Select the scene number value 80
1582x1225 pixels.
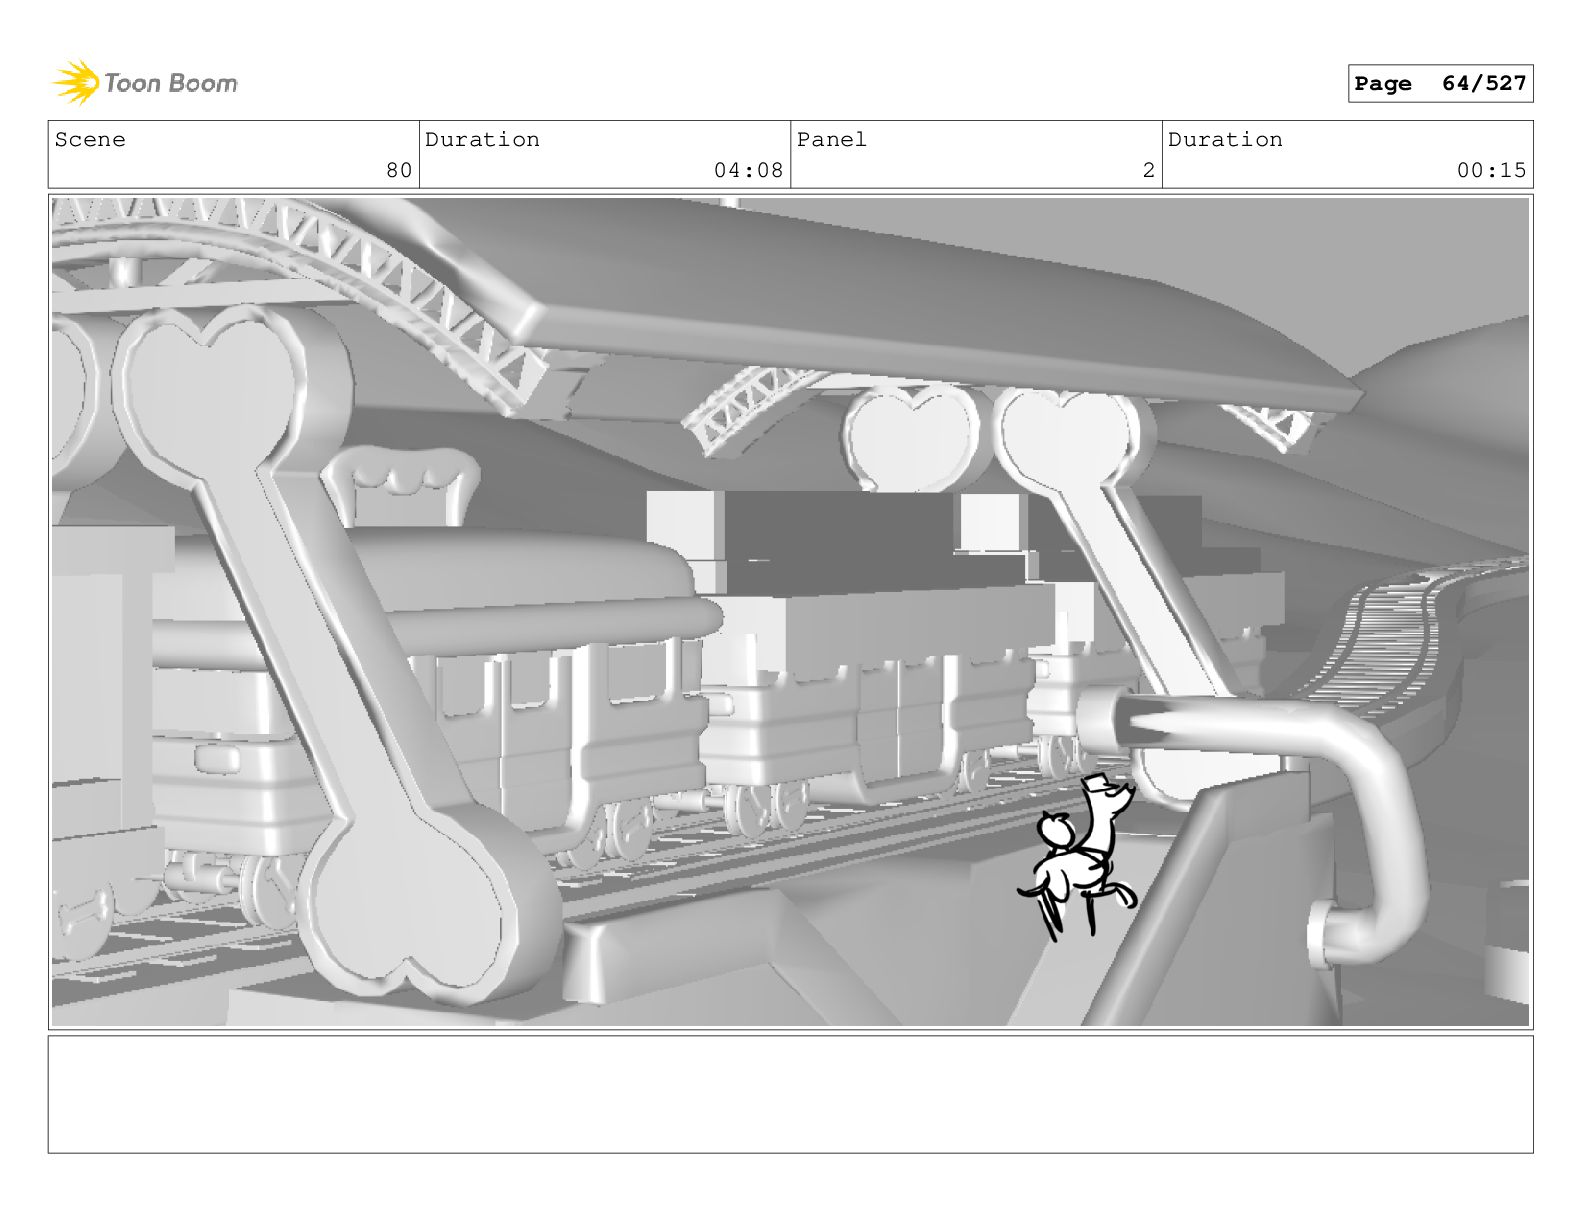coord(399,170)
